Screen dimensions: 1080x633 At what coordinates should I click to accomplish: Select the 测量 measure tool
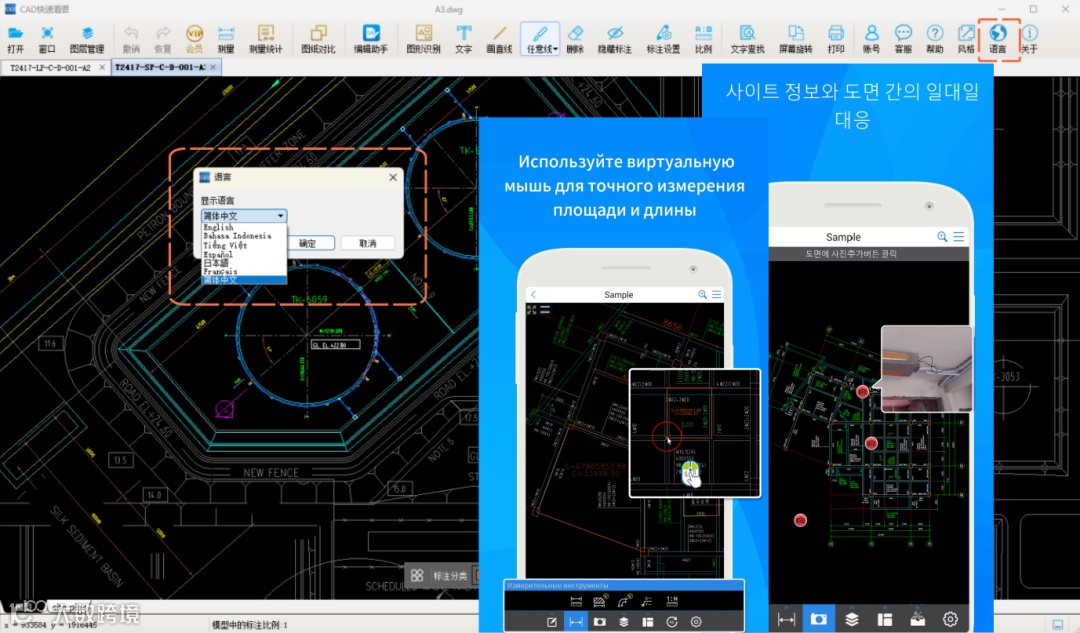pos(226,39)
